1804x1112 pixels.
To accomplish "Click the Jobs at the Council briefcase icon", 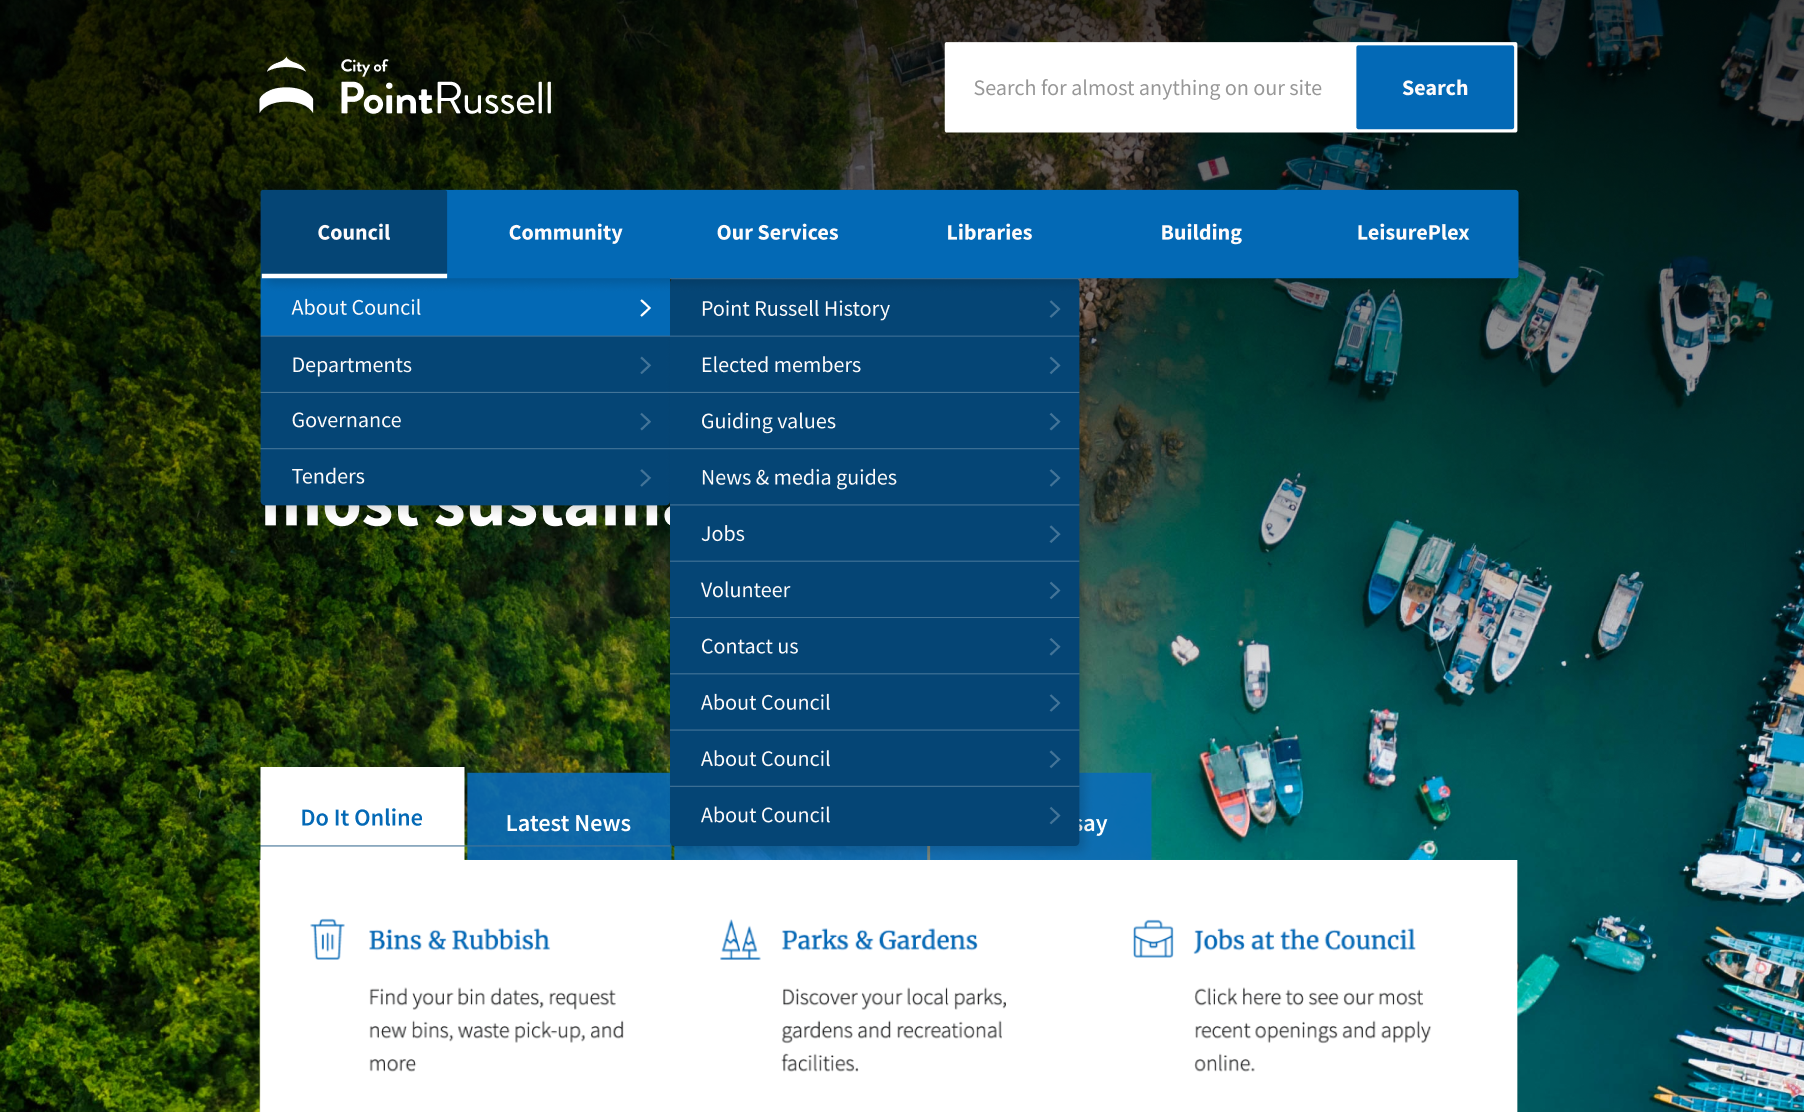I will pyautogui.click(x=1152, y=940).
